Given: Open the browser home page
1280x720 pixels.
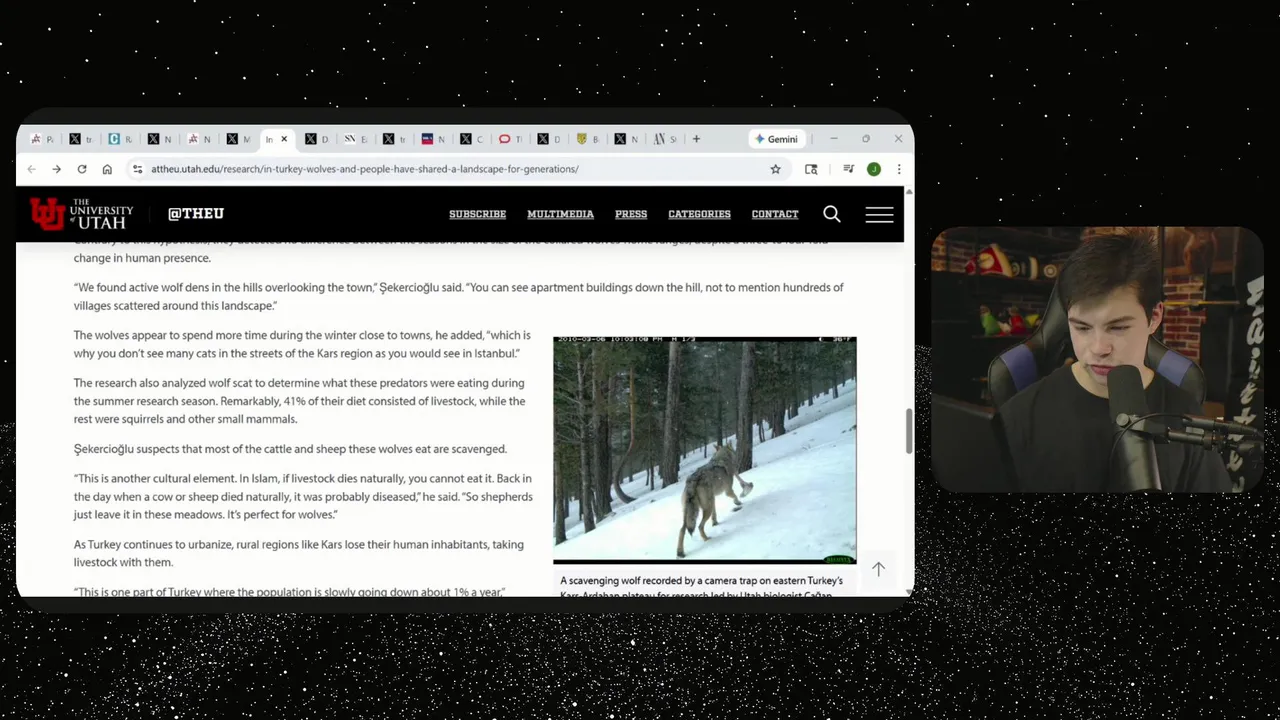Looking at the screenshot, I should [107, 169].
